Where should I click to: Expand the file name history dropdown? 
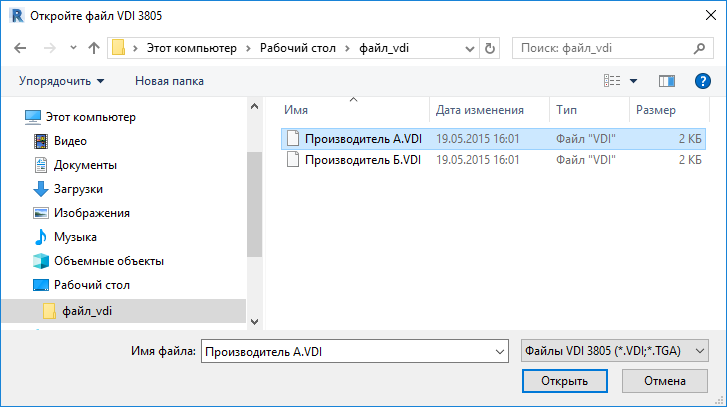tap(500, 352)
